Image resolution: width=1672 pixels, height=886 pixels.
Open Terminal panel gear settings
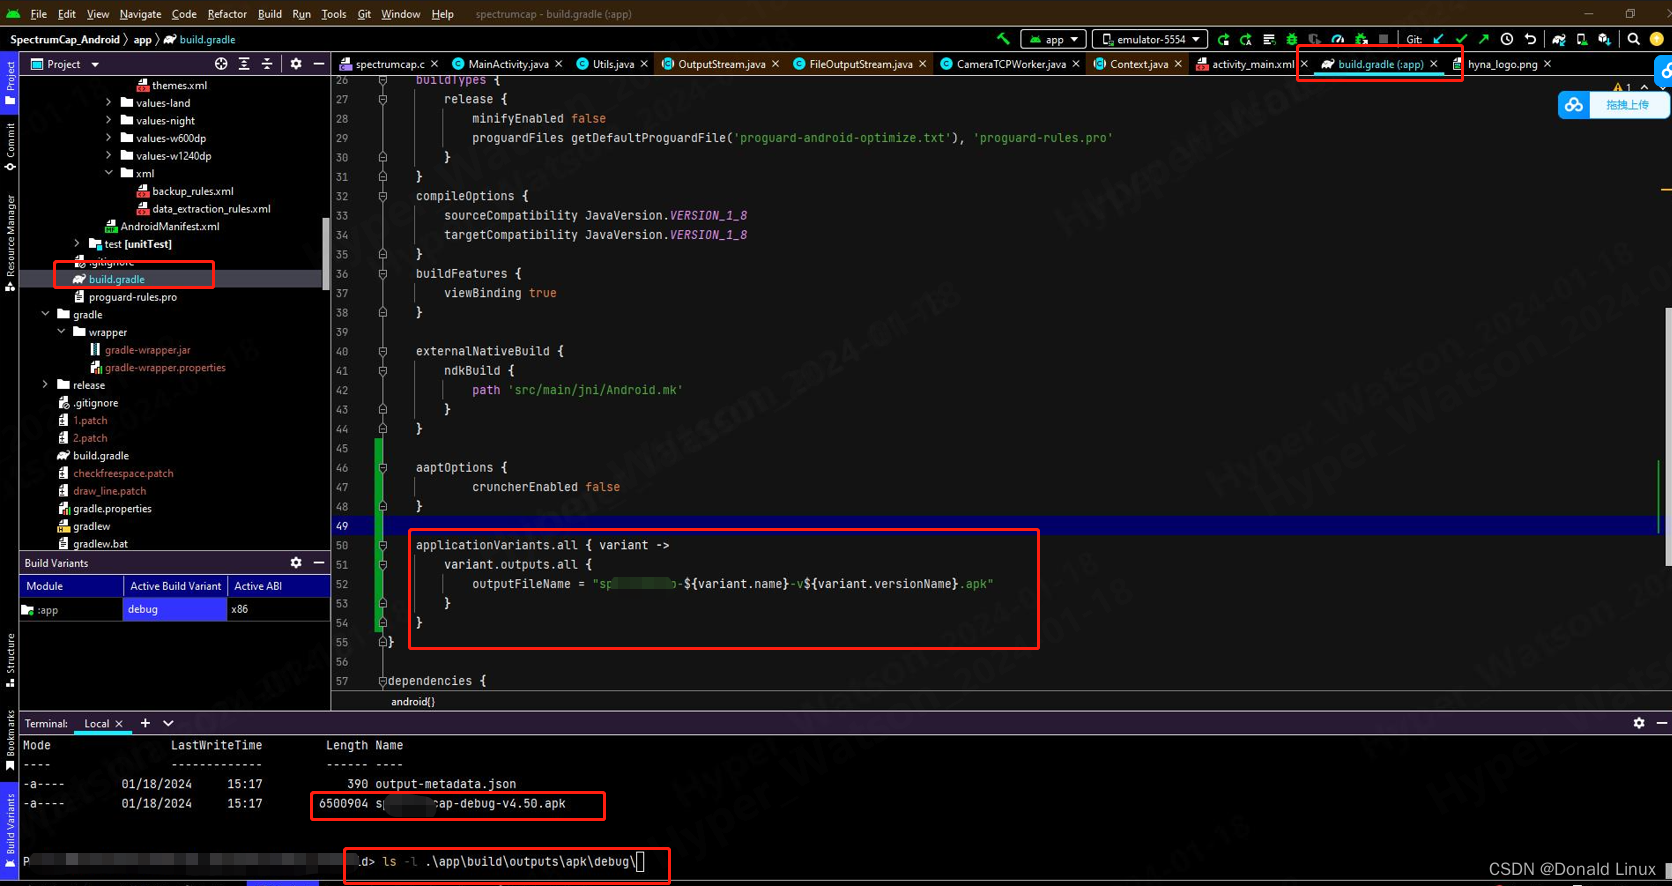[1639, 723]
